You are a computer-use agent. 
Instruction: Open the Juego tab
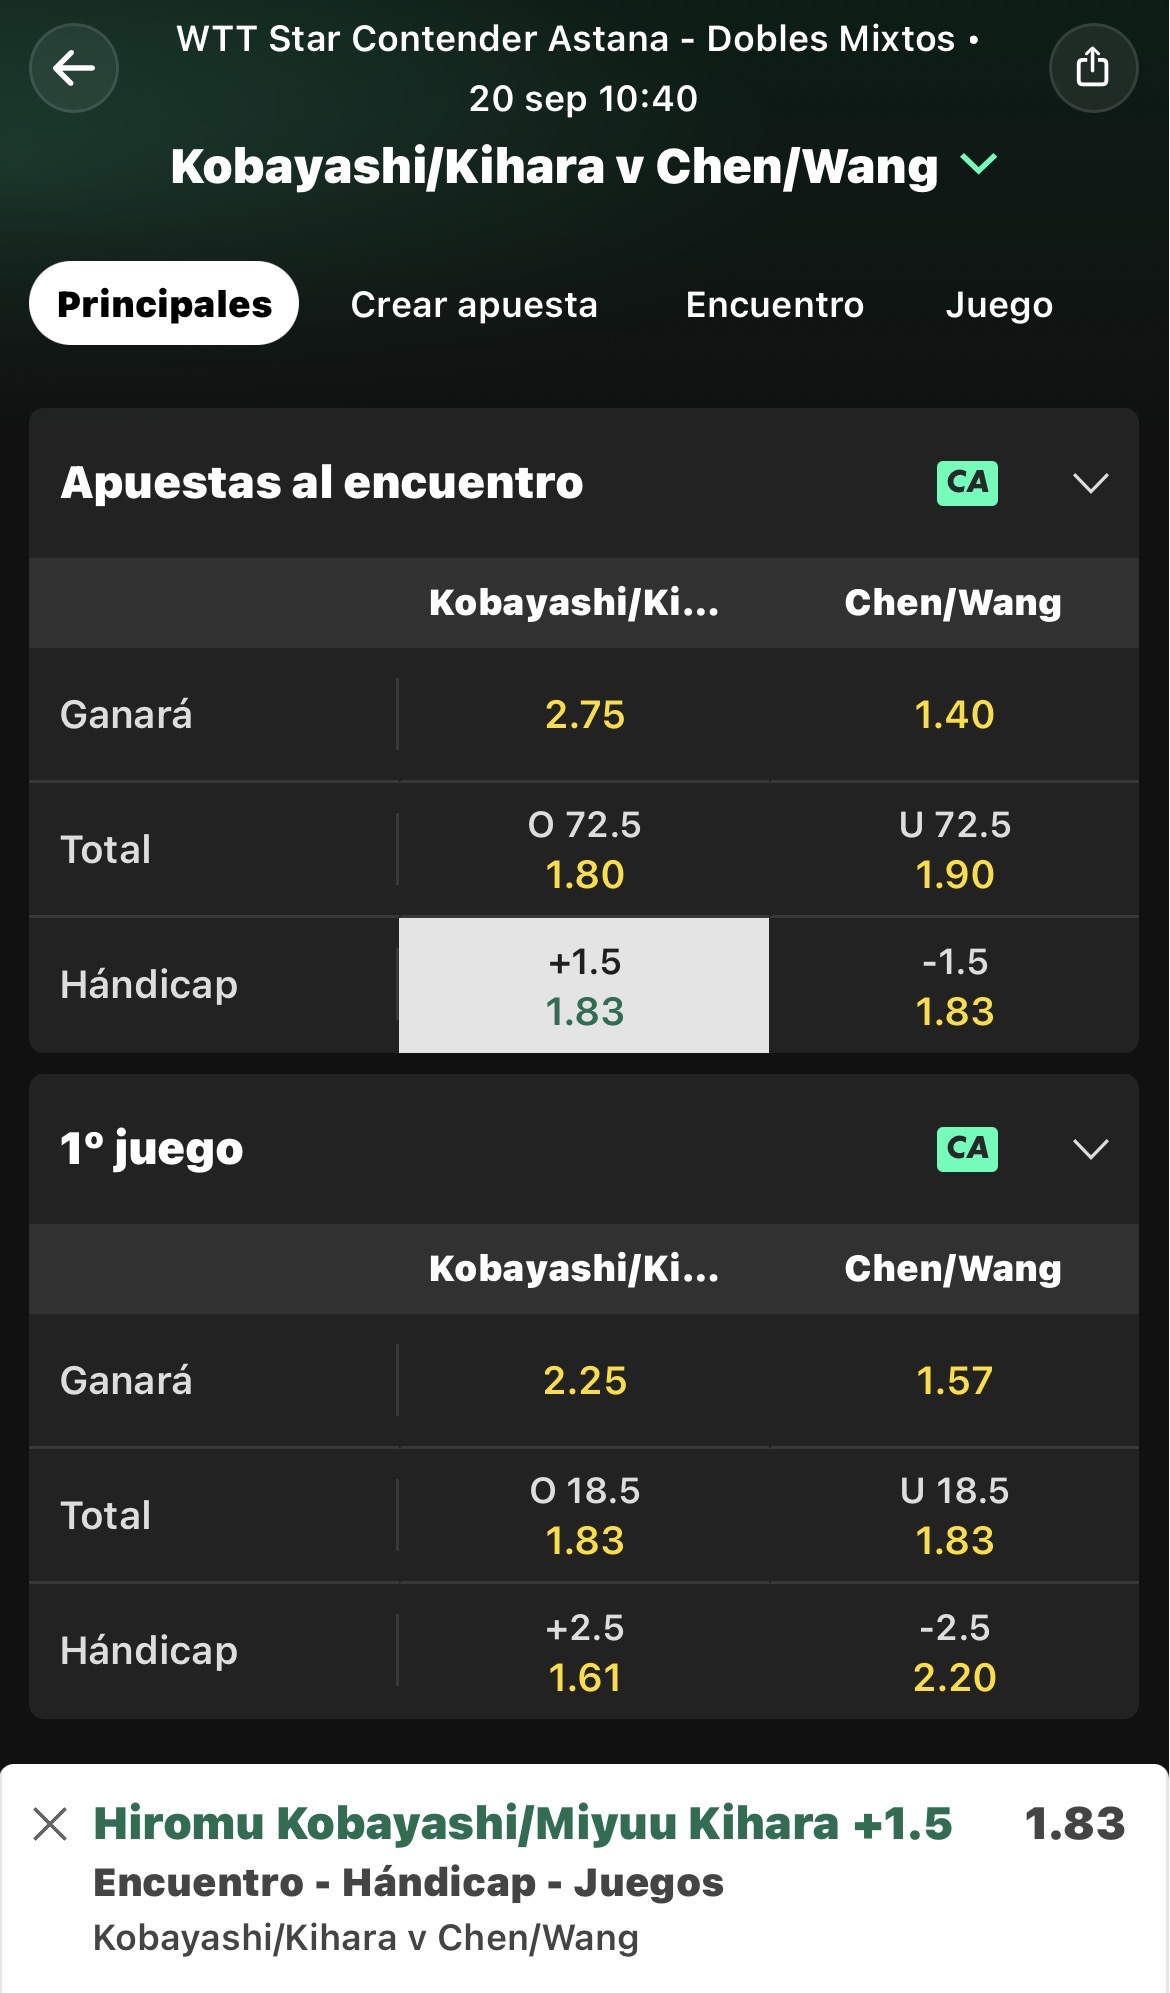[999, 304]
